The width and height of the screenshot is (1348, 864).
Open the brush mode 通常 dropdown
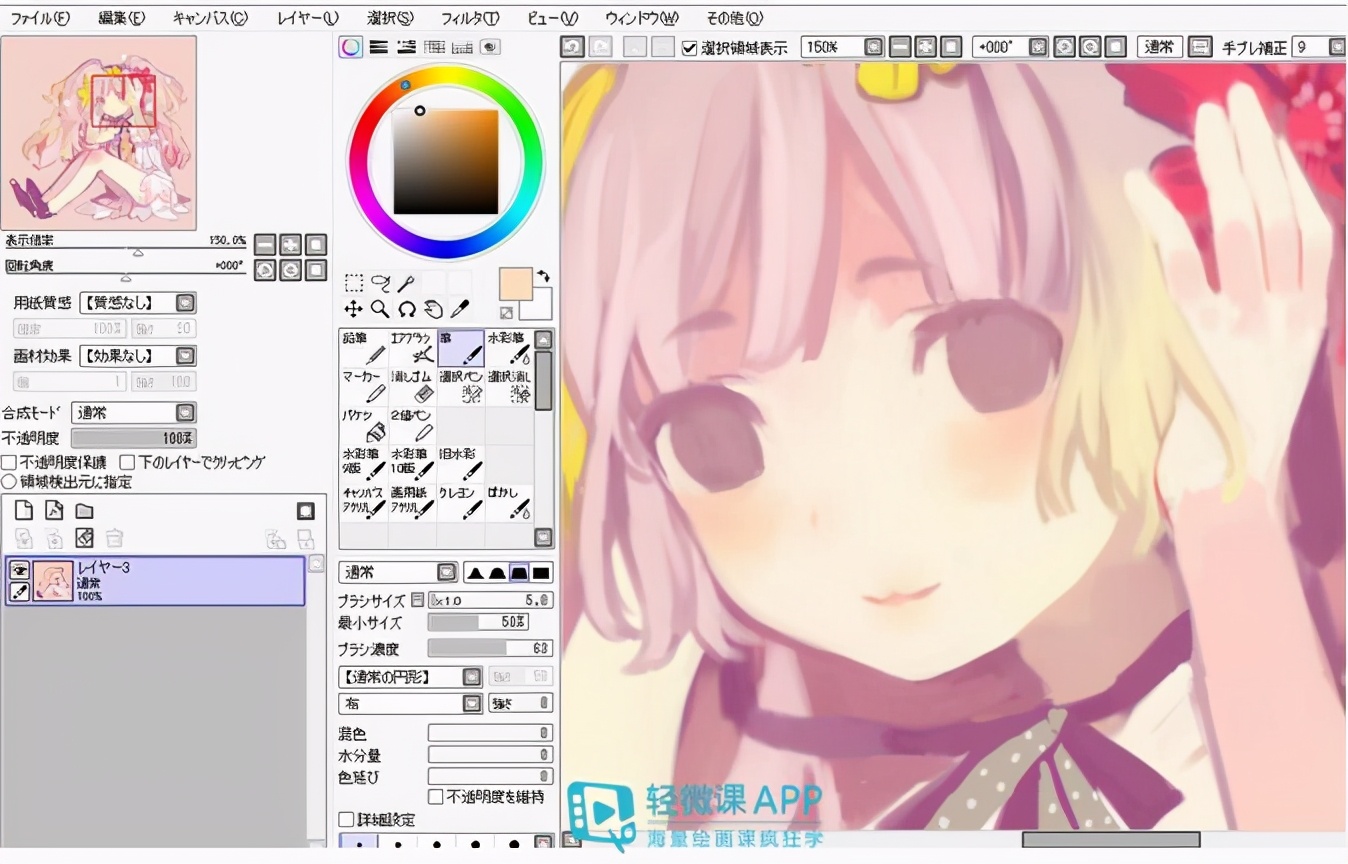398,573
